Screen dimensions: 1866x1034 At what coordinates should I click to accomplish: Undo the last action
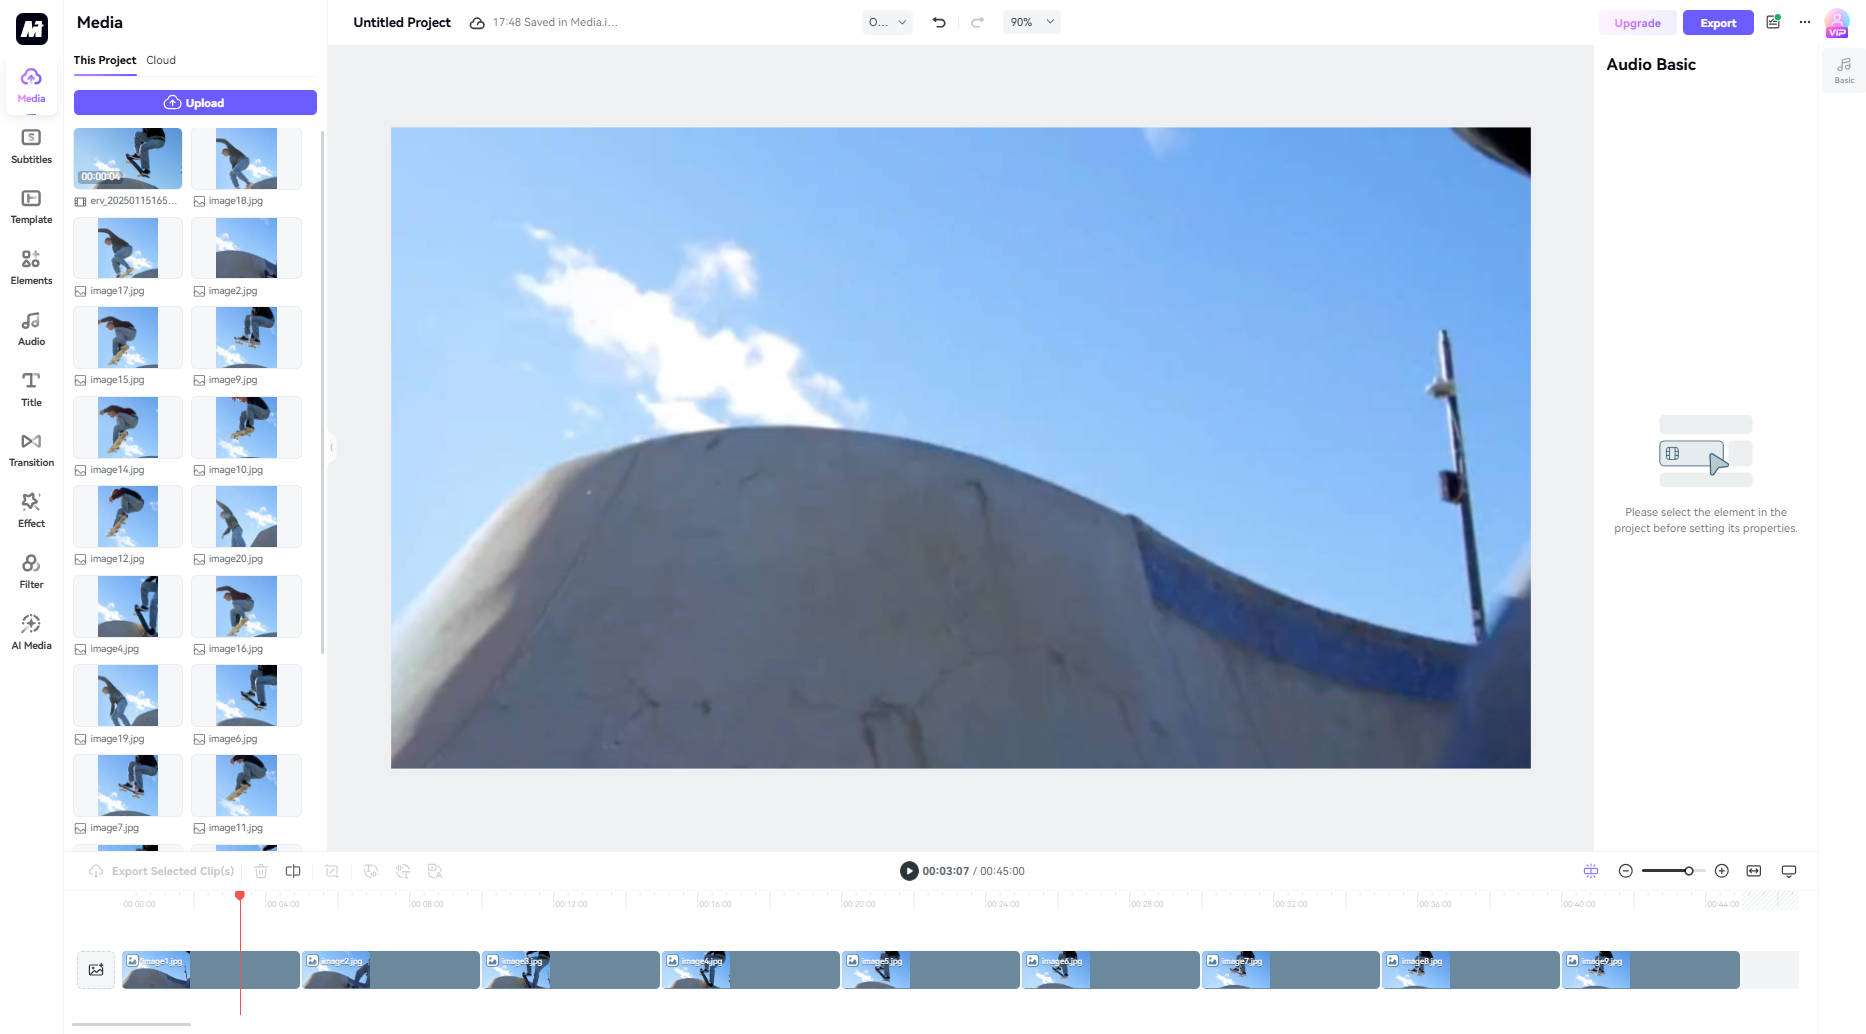click(939, 22)
